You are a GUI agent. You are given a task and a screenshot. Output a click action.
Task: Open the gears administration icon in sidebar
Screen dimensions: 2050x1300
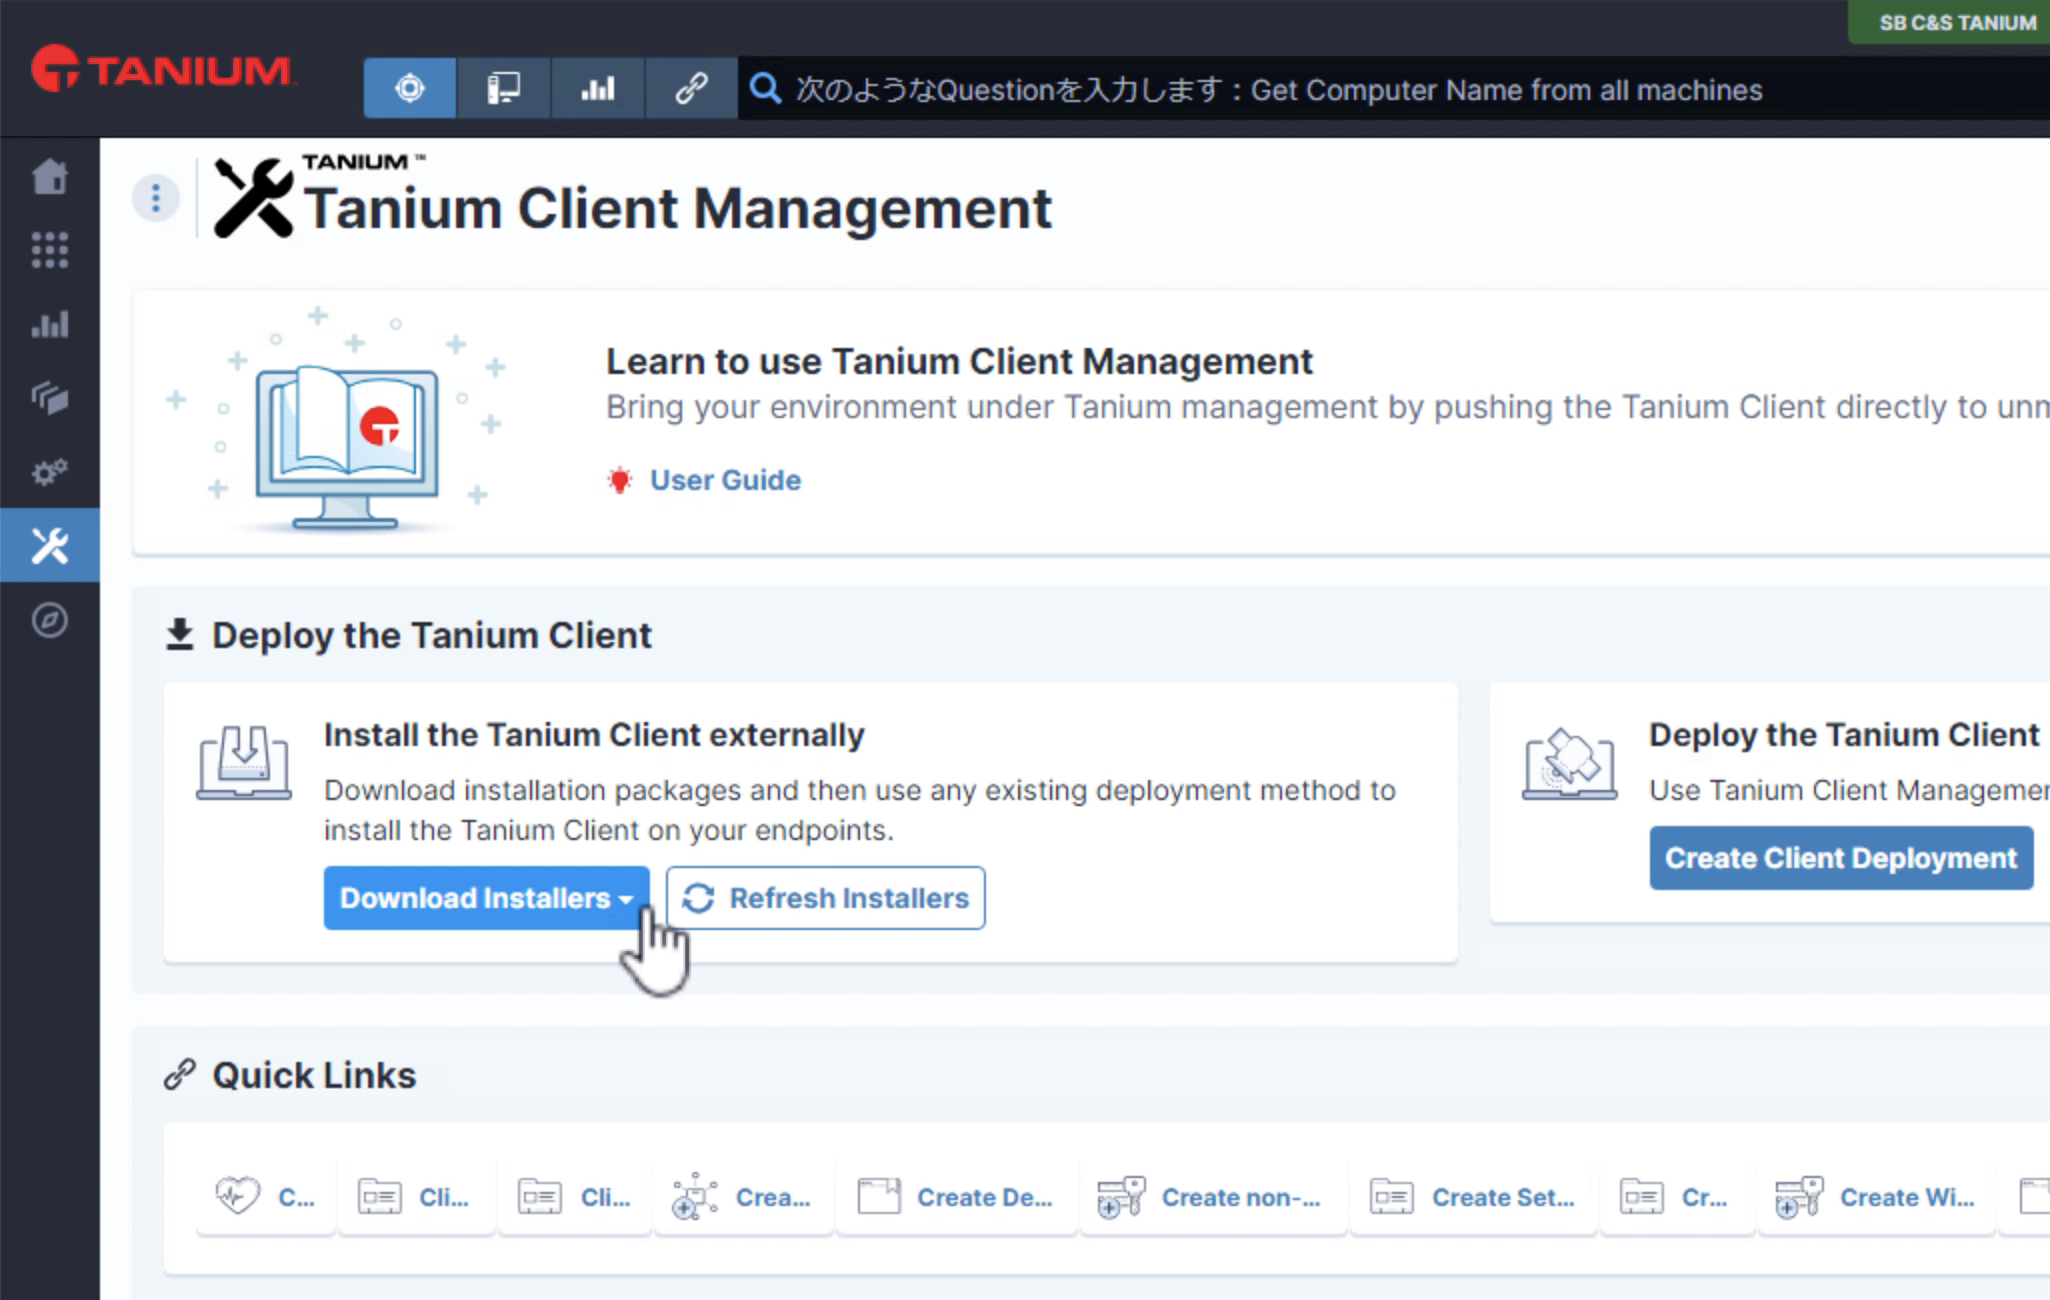(x=50, y=472)
